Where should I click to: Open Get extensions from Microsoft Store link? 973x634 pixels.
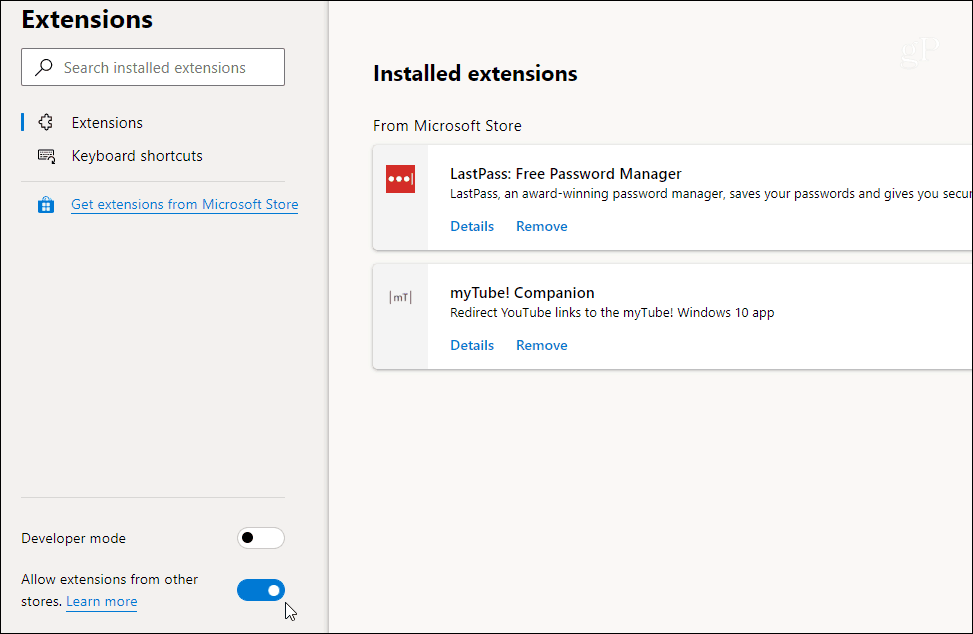click(x=184, y=205)
